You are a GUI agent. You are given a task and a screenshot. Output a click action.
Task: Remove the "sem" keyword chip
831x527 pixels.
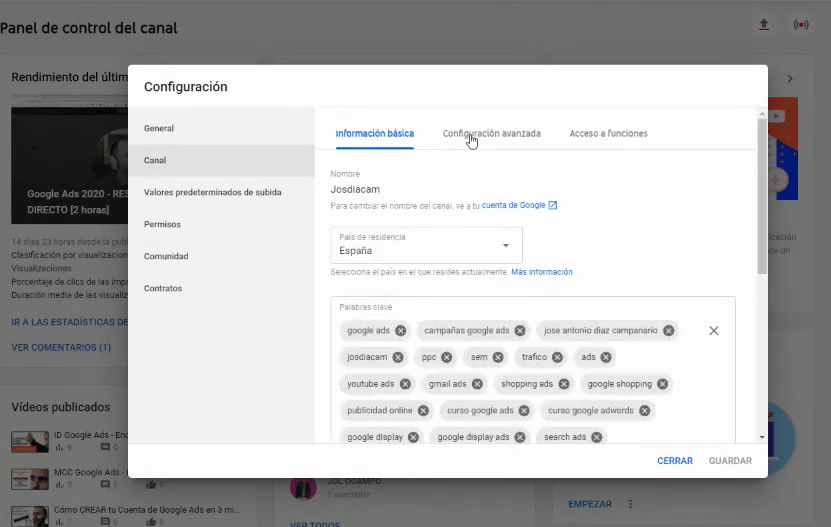pyautogui.click(x=498, y=357)
